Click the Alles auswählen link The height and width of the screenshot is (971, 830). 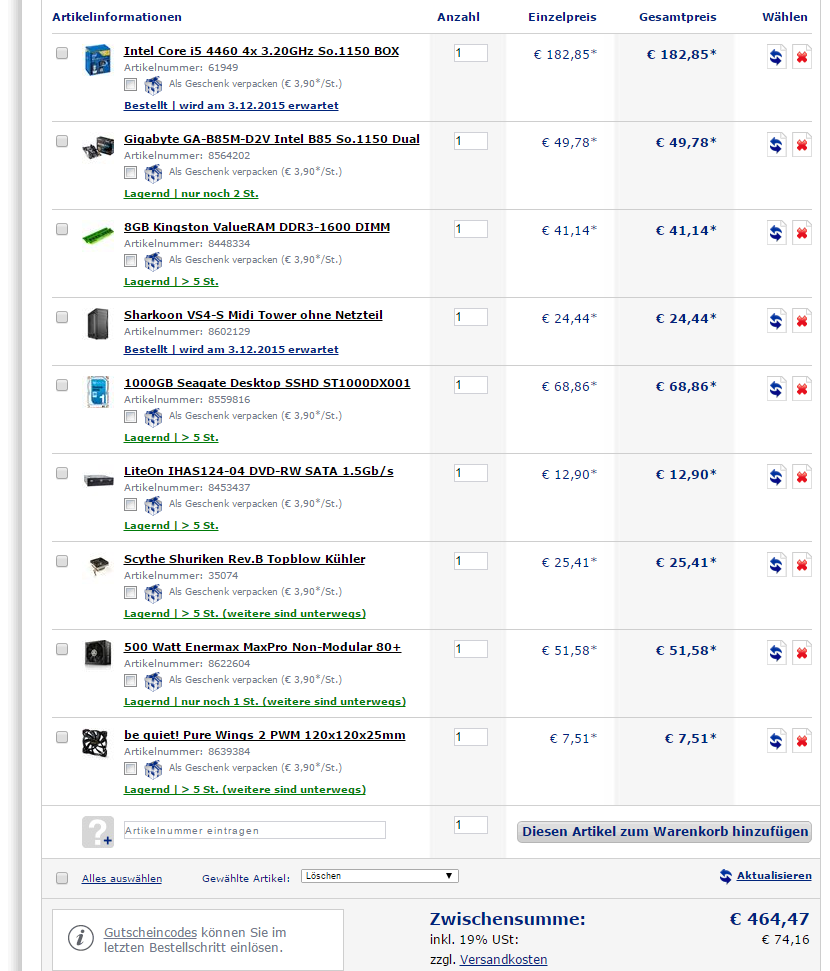tap(121, 878)
